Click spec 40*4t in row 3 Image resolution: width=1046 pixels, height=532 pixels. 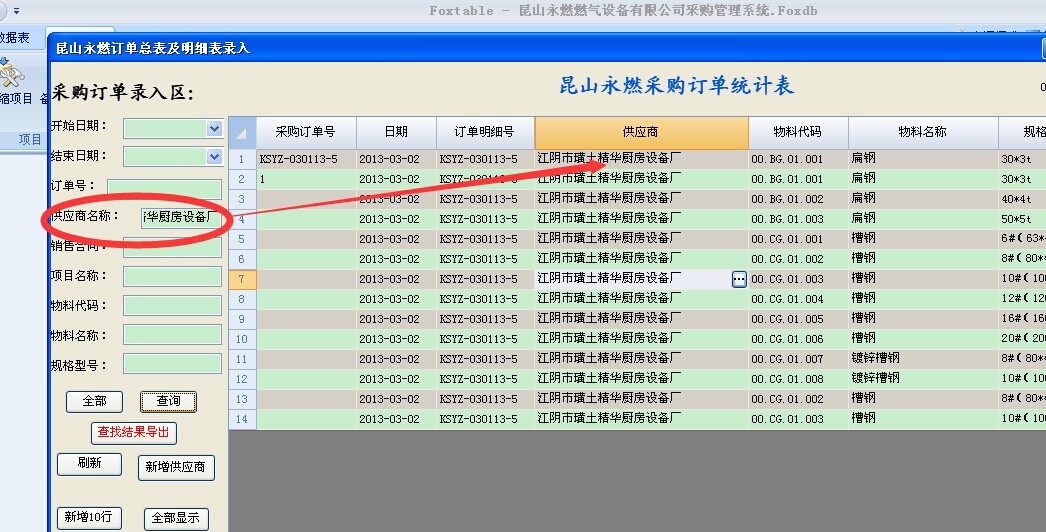(x=1016, y=199)
